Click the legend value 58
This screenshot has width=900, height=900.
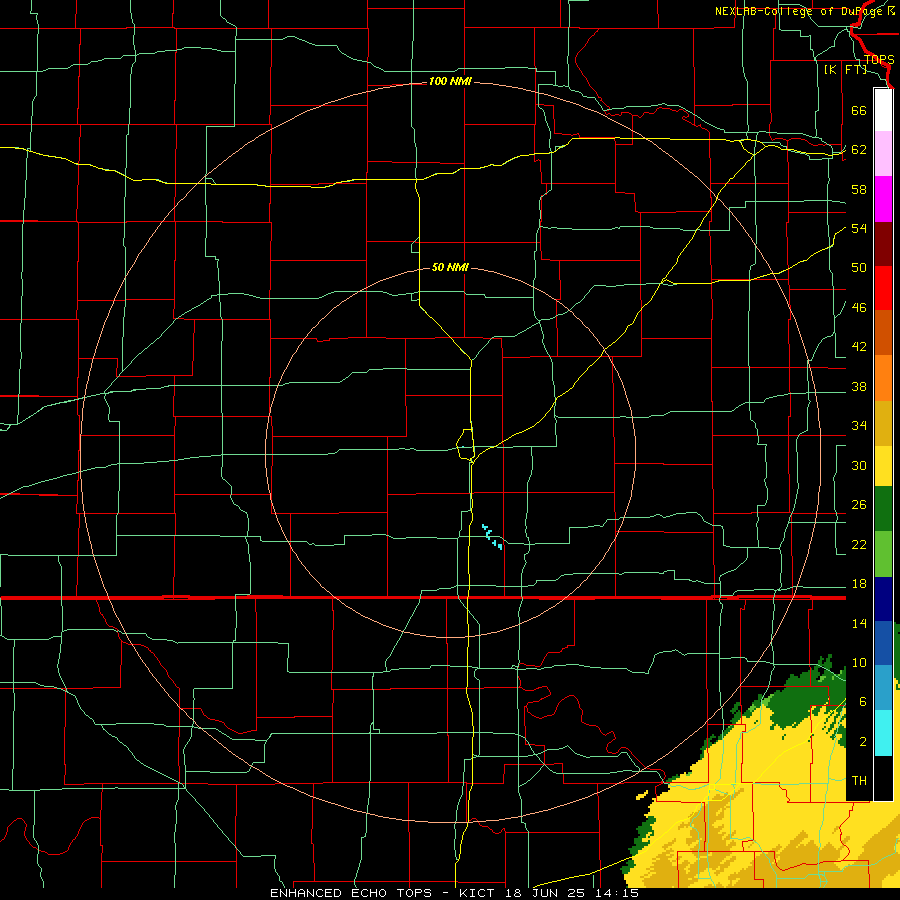pos(859,189)
